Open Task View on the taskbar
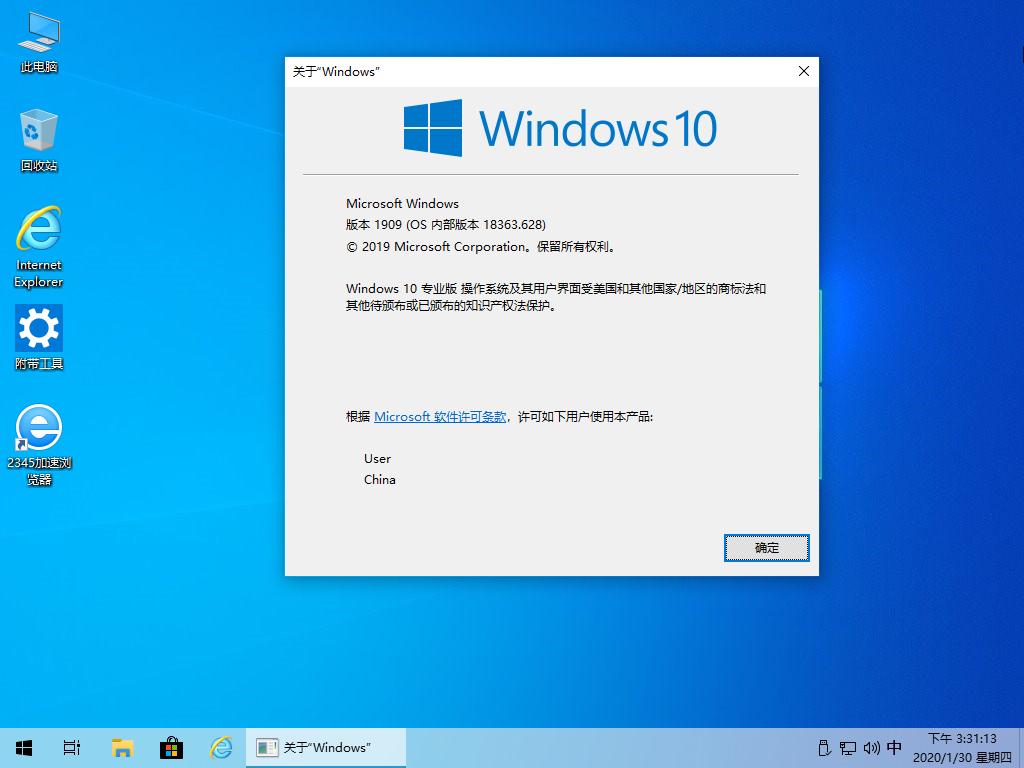The height and width of the screenshot is (768, 1024). click(72, 748)
